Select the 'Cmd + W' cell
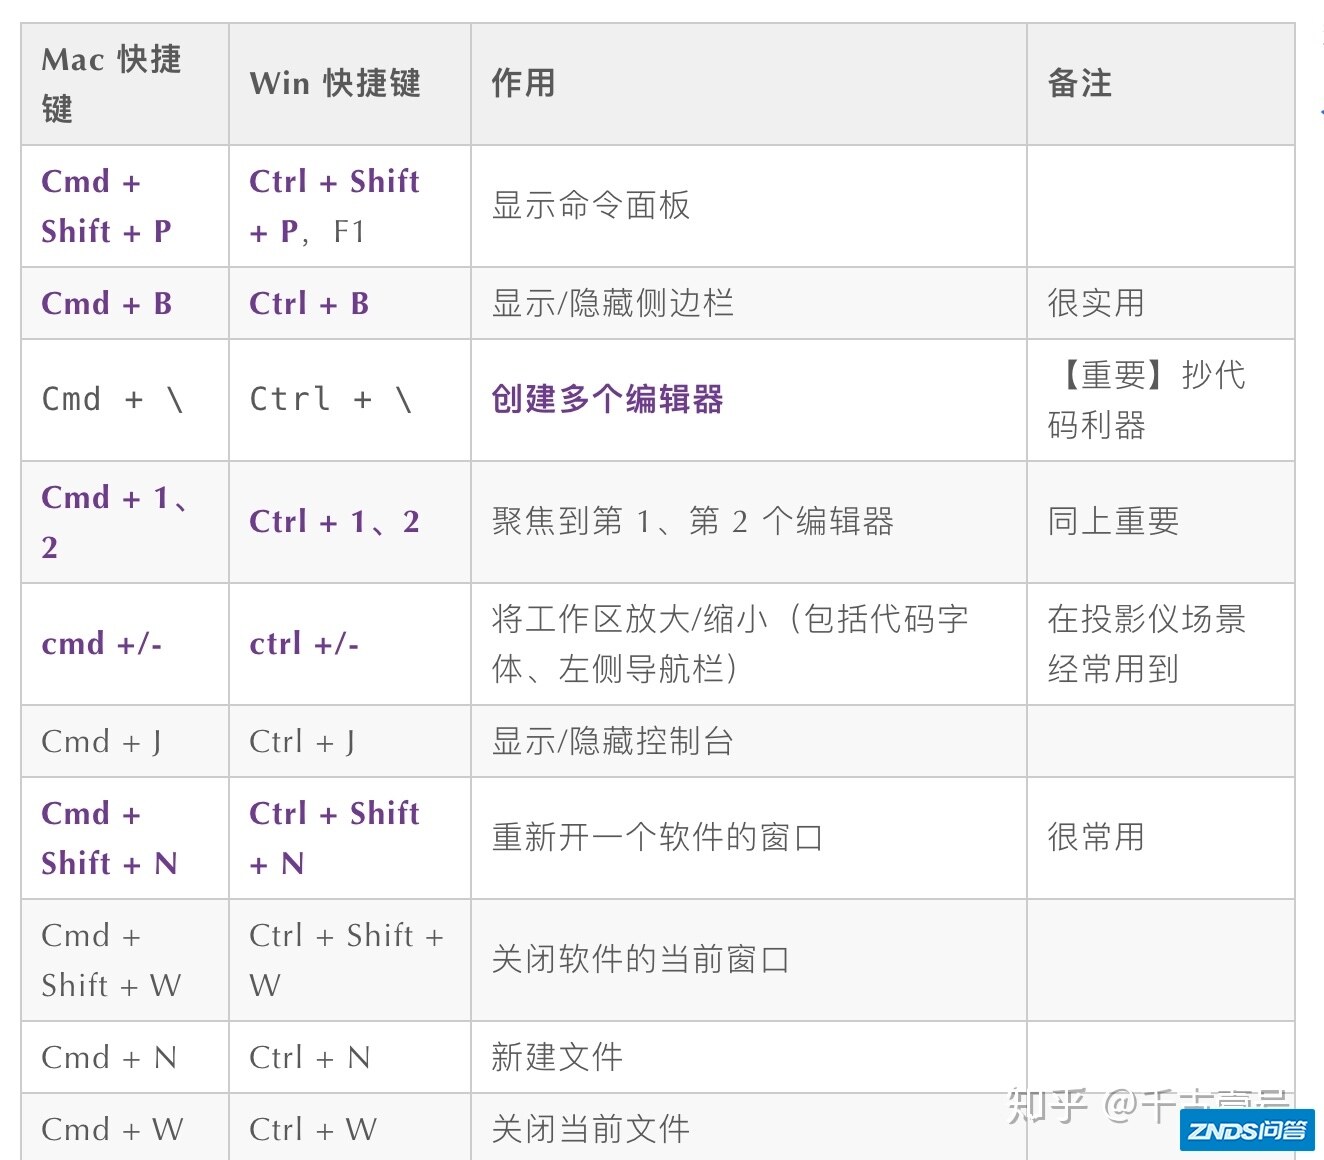 125,1128
